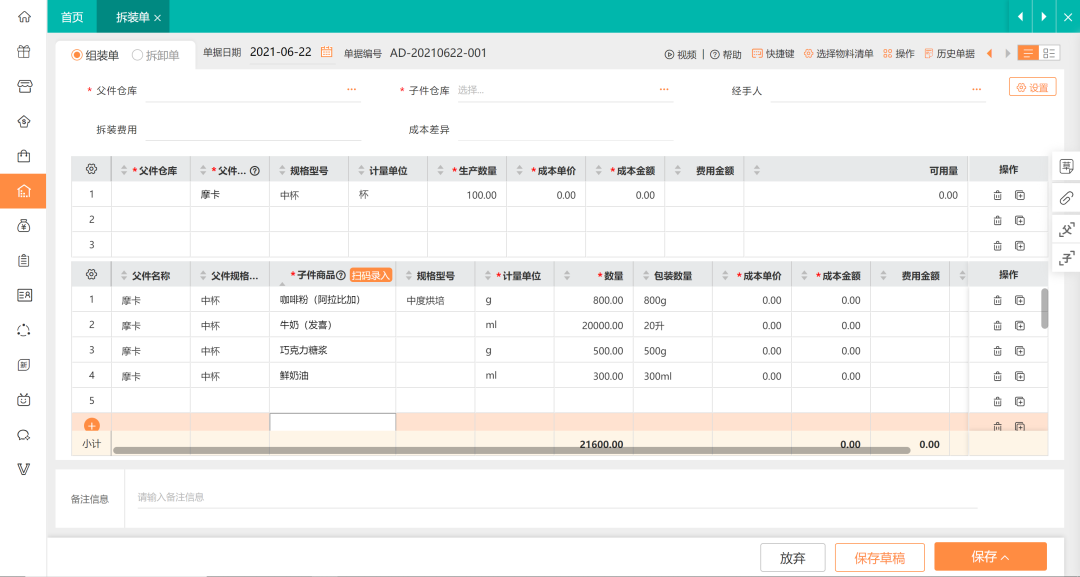Open the 操作 toolbar menu
This screenshot has width=1080, height=577.
click(899, 54)
